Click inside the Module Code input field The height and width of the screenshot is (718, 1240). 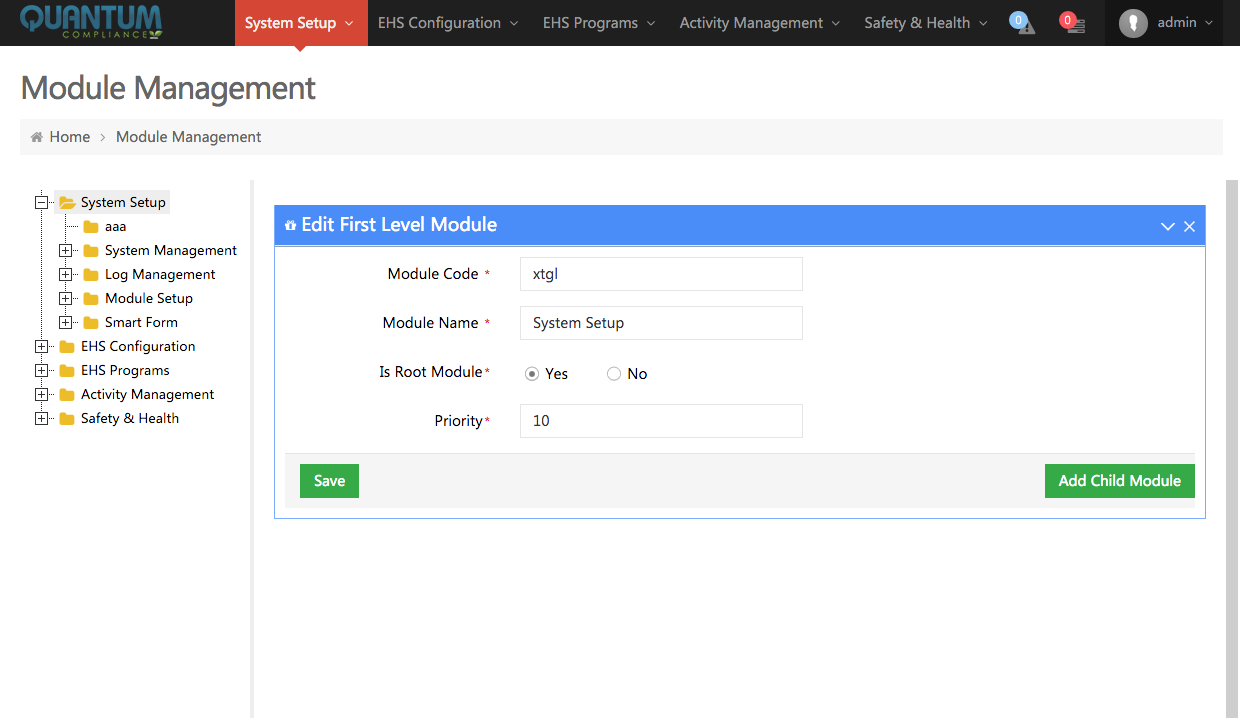click(x=660, y=274)
